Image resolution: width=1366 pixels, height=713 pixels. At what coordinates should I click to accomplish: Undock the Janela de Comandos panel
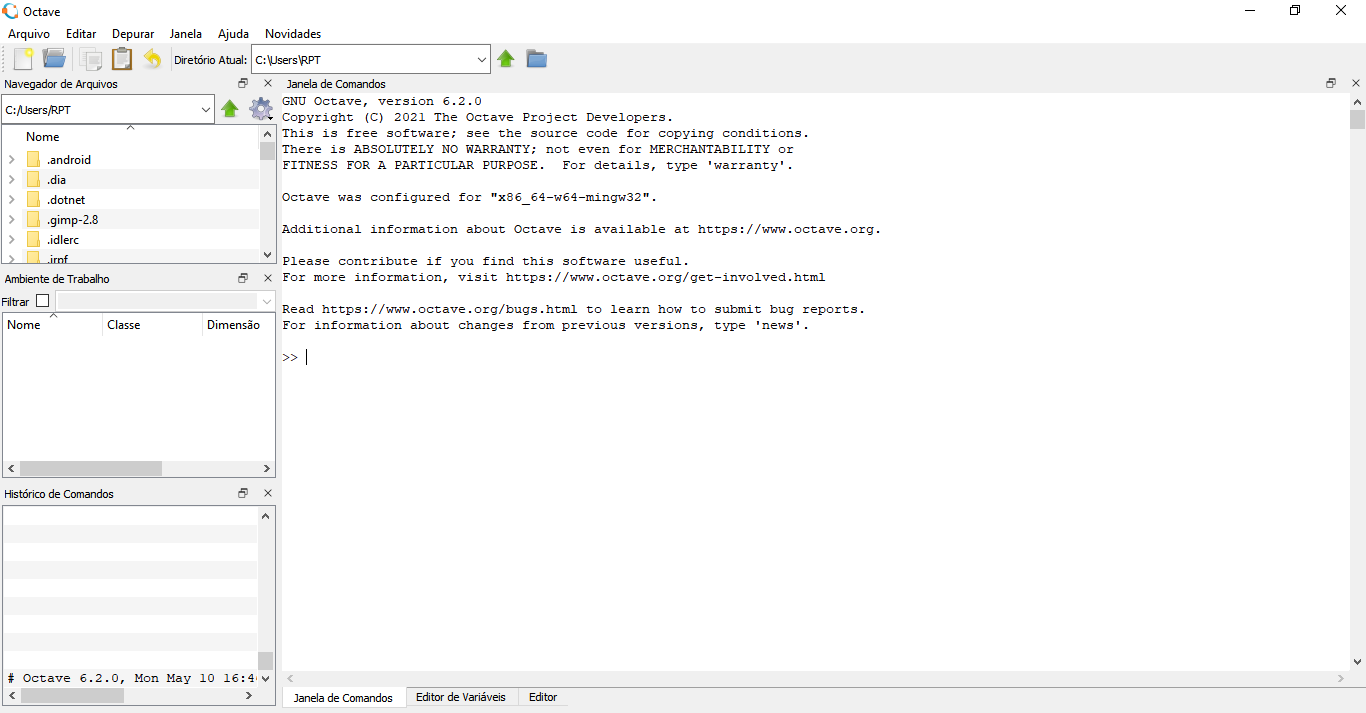click(x=1331, y=83)
